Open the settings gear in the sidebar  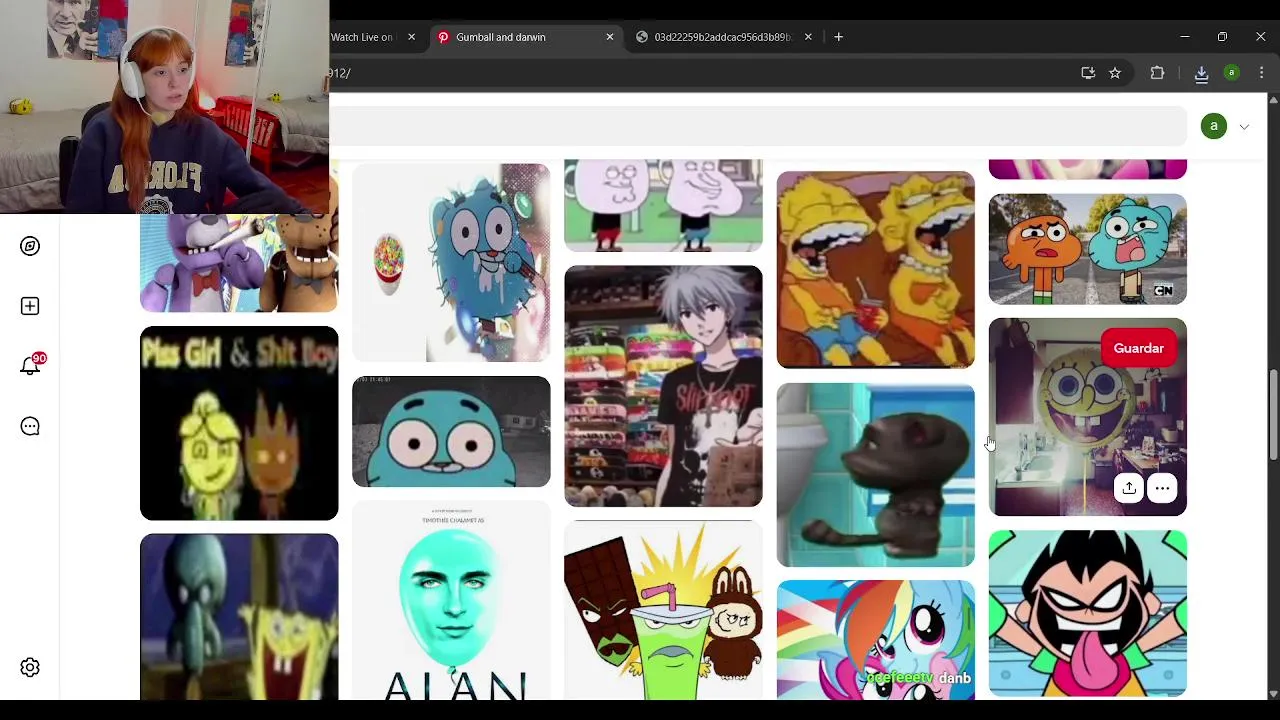coord(30,667)
